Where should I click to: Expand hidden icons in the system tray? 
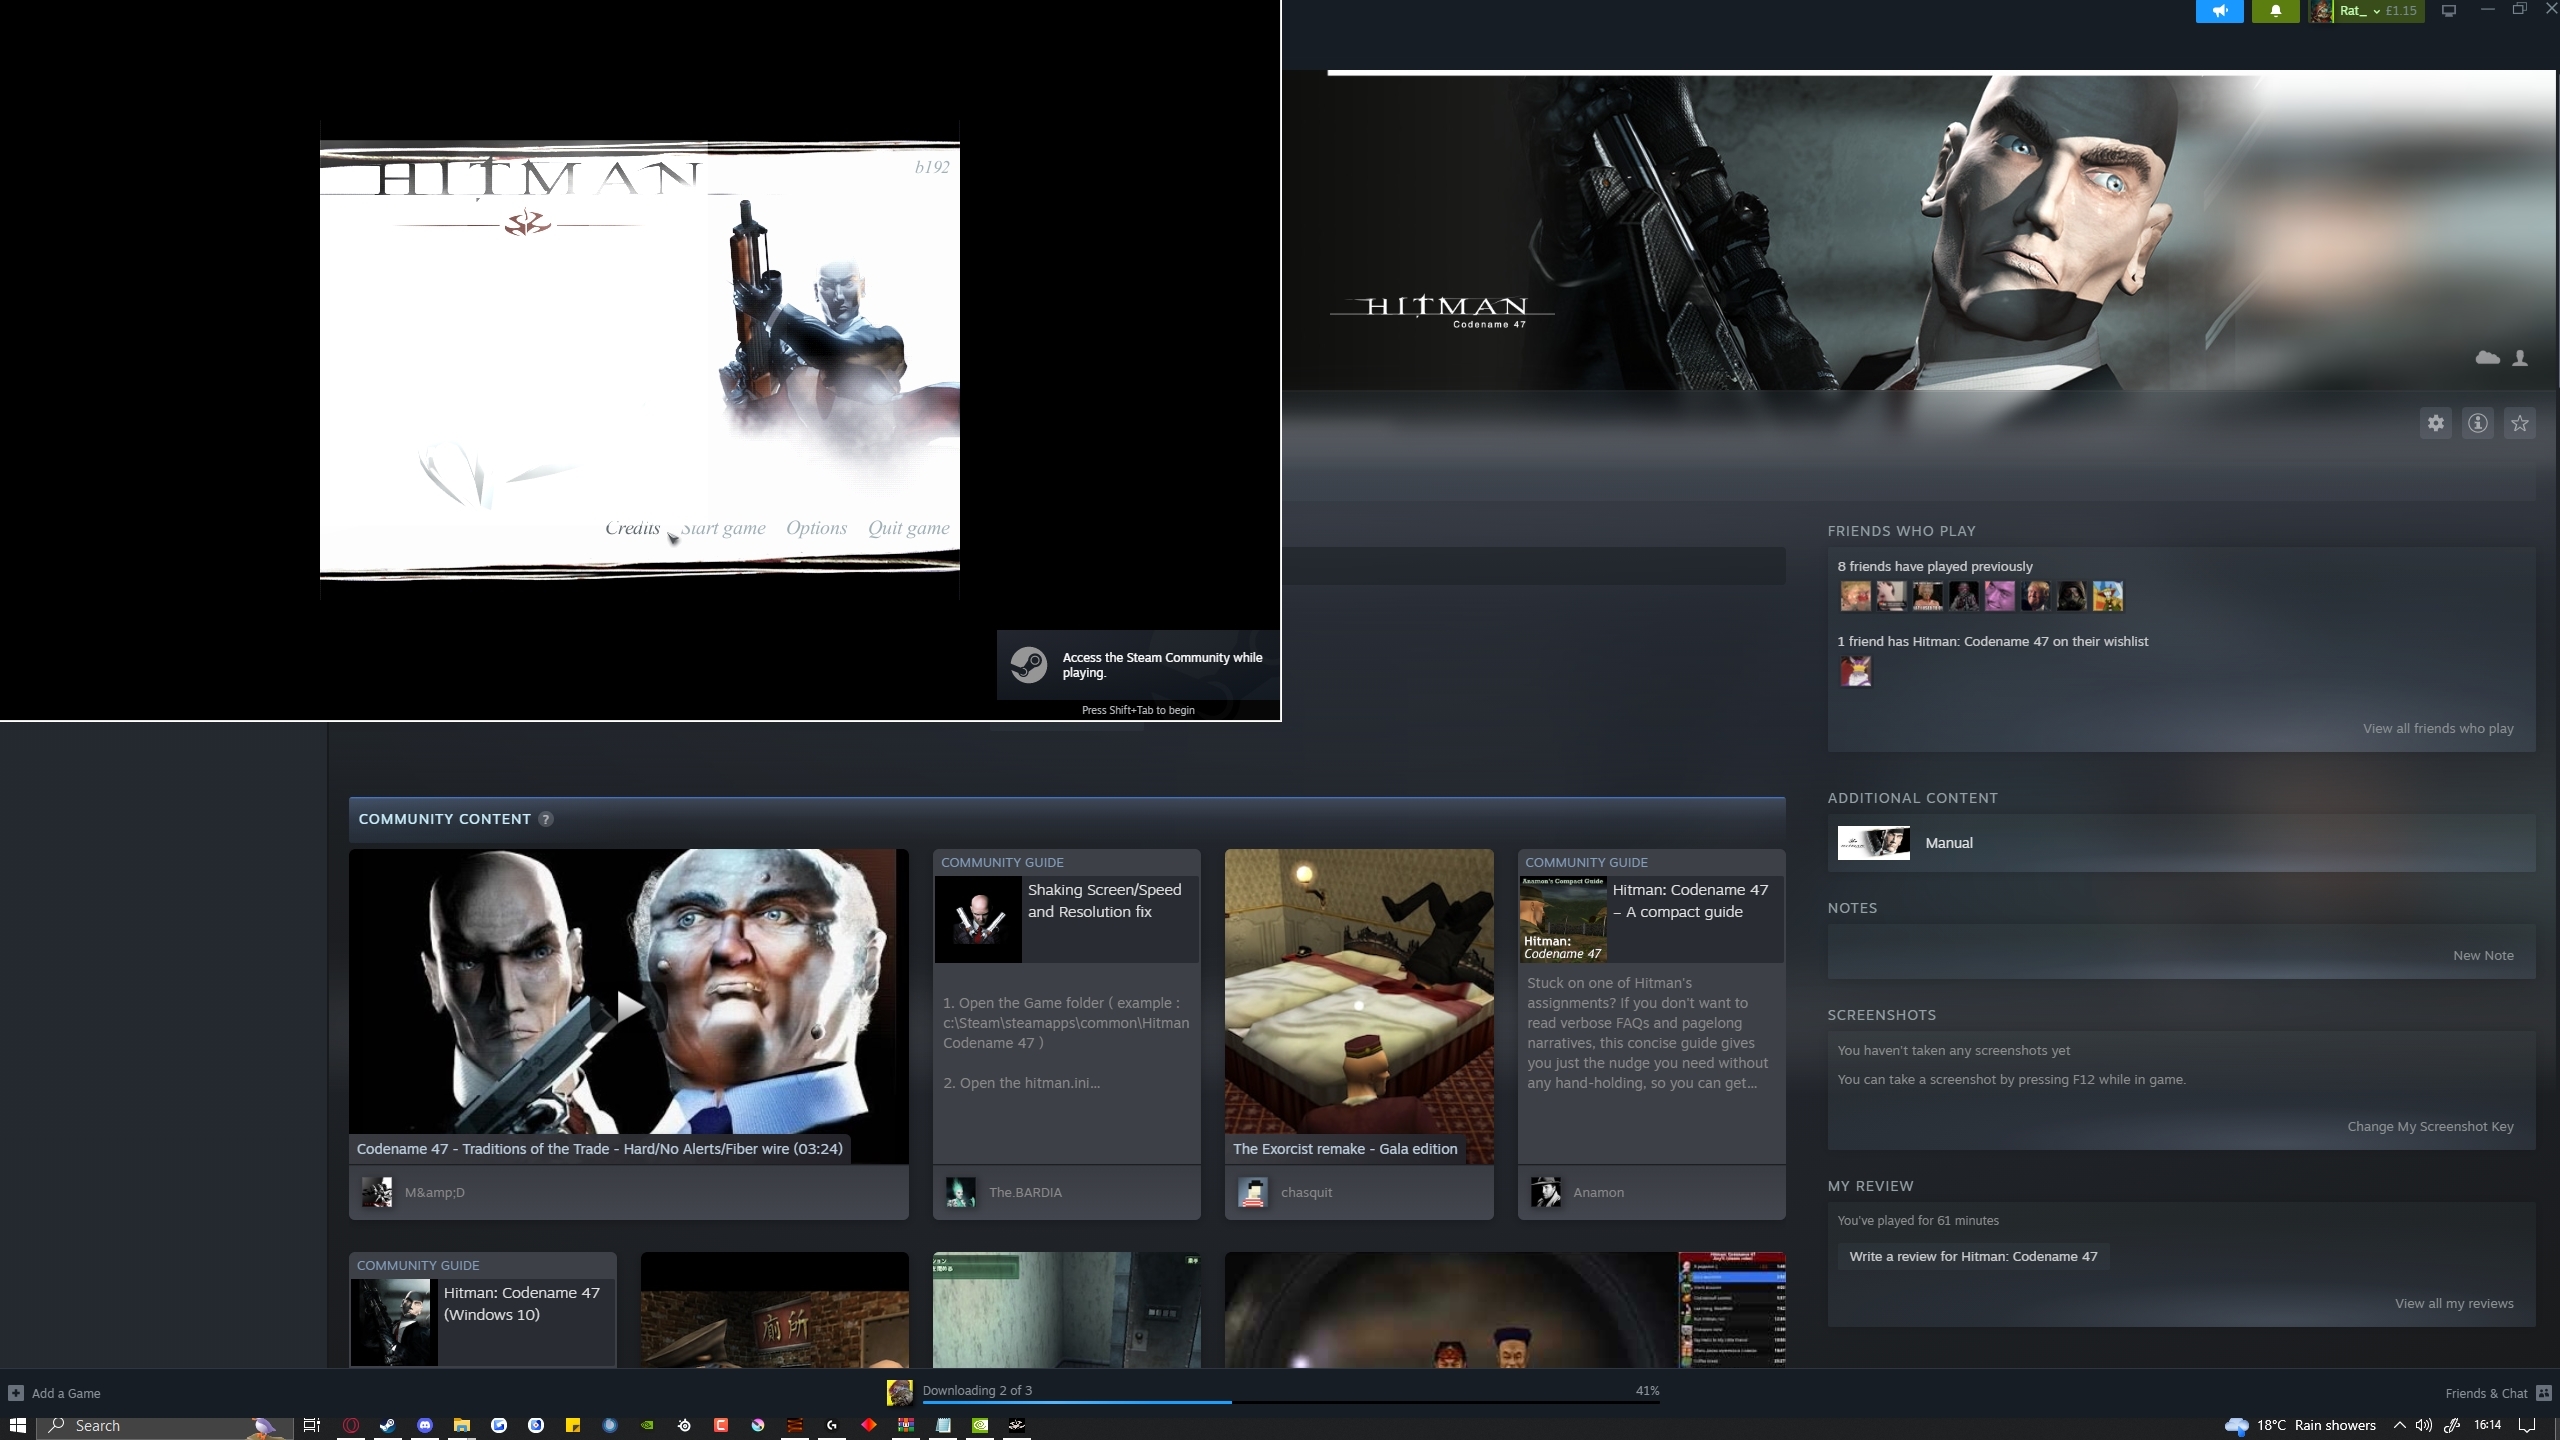(2399, 1425)
